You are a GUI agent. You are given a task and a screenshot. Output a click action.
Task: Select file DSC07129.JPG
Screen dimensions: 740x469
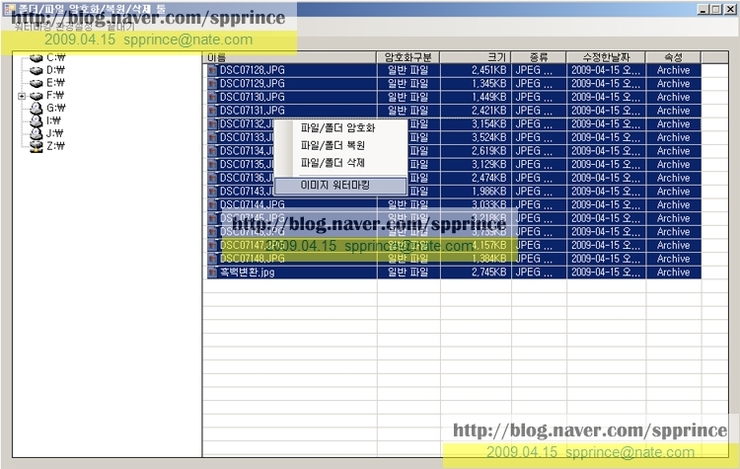252,84
